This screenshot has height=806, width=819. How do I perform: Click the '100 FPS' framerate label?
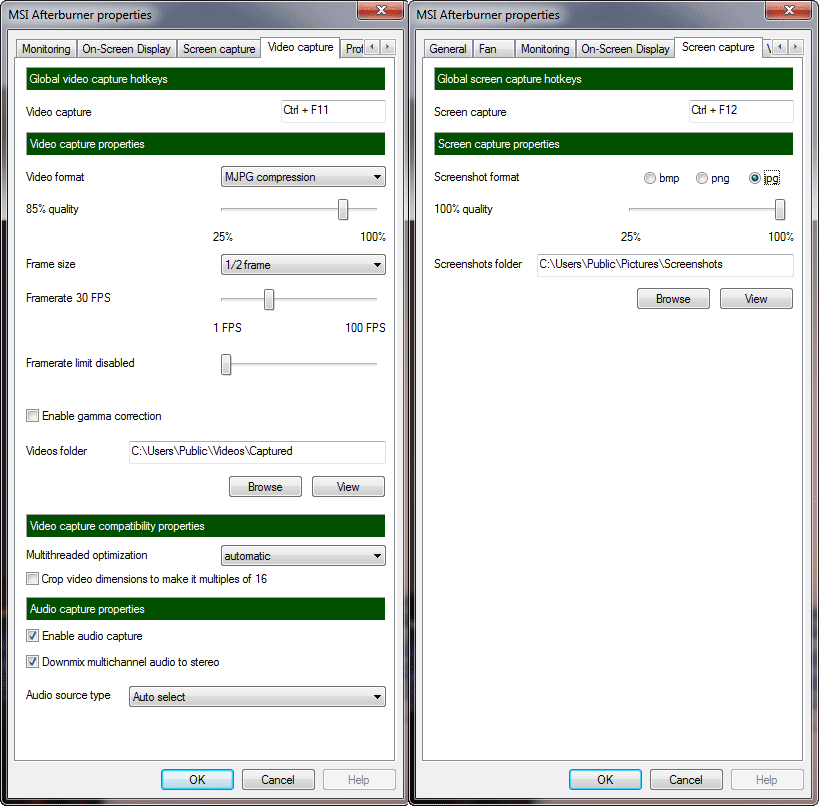click(365, 328)
